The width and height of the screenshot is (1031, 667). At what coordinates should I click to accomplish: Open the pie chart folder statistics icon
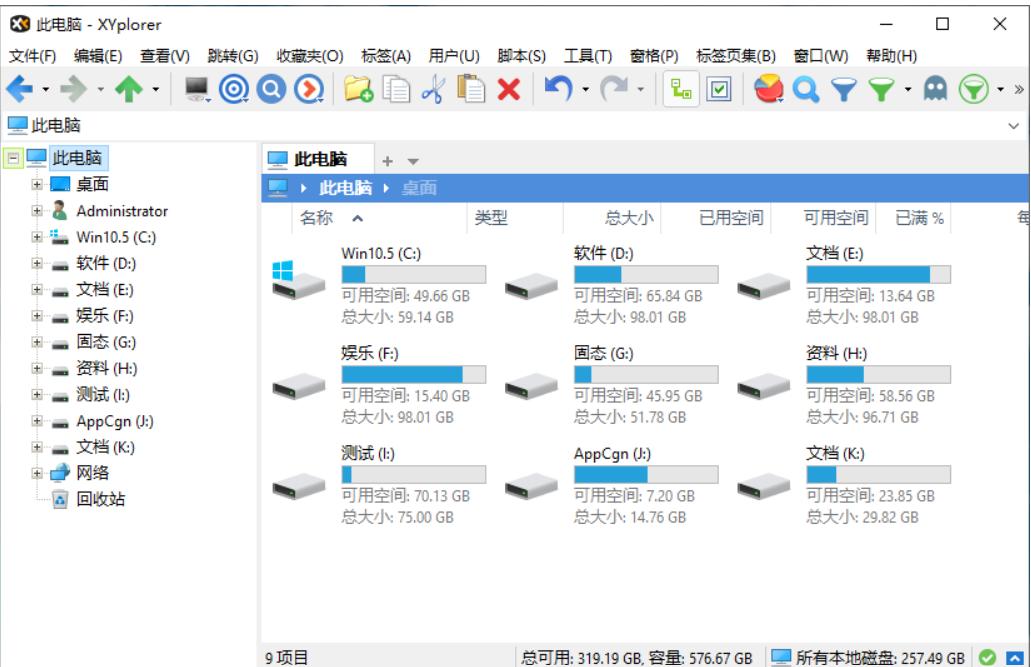[768, 89]
